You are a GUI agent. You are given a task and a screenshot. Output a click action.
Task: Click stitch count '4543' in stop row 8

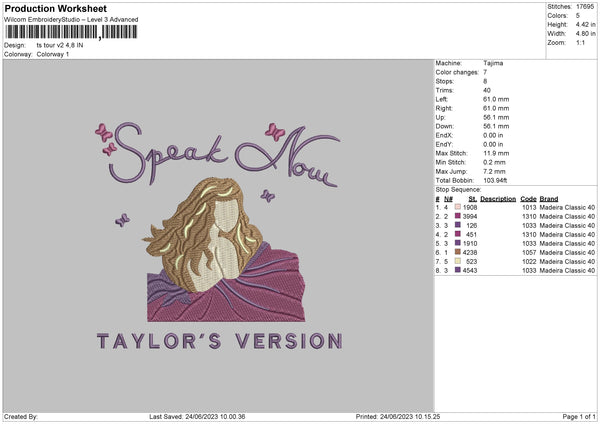[x=470, y=271]
